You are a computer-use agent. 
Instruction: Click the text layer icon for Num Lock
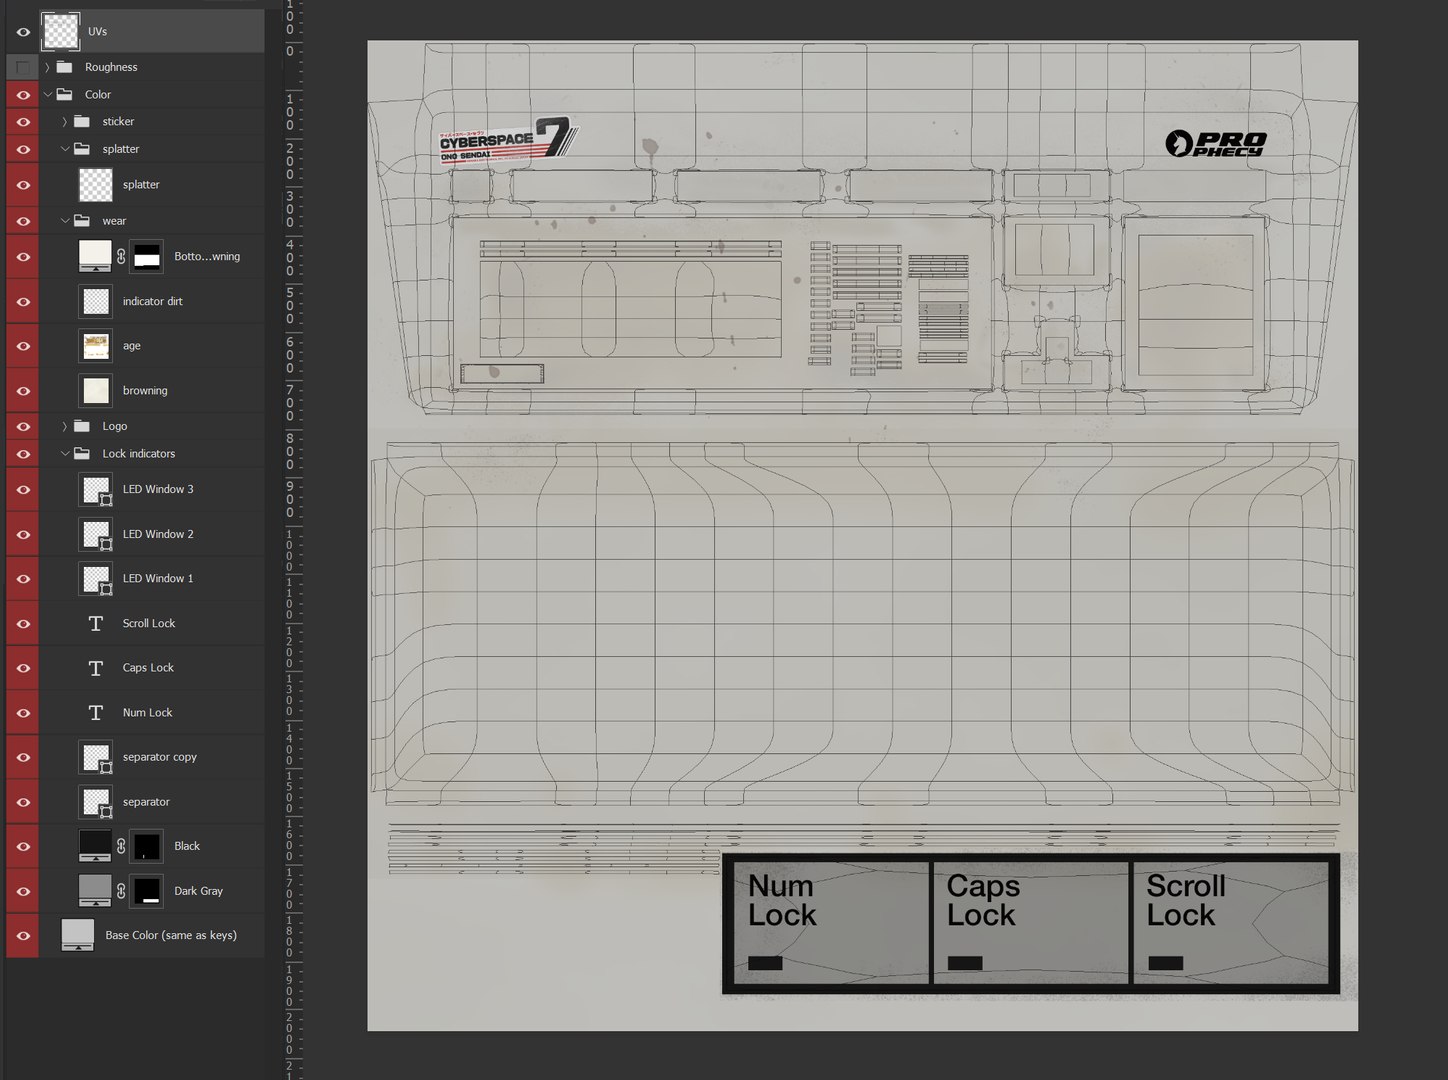coord(96,713)
